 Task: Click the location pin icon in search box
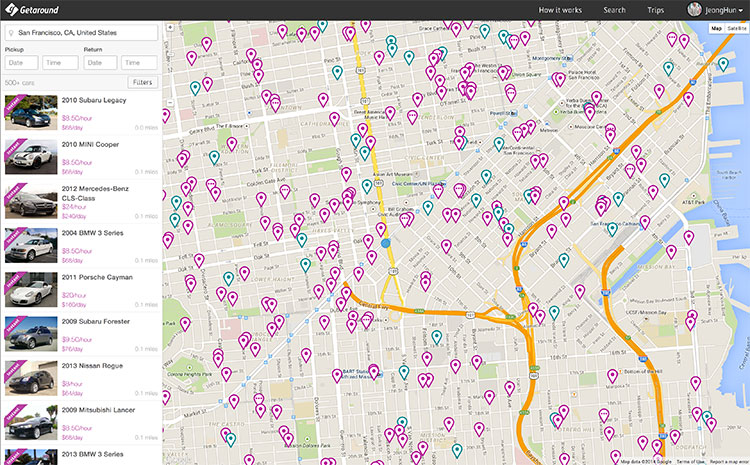[x=11, y=33]
